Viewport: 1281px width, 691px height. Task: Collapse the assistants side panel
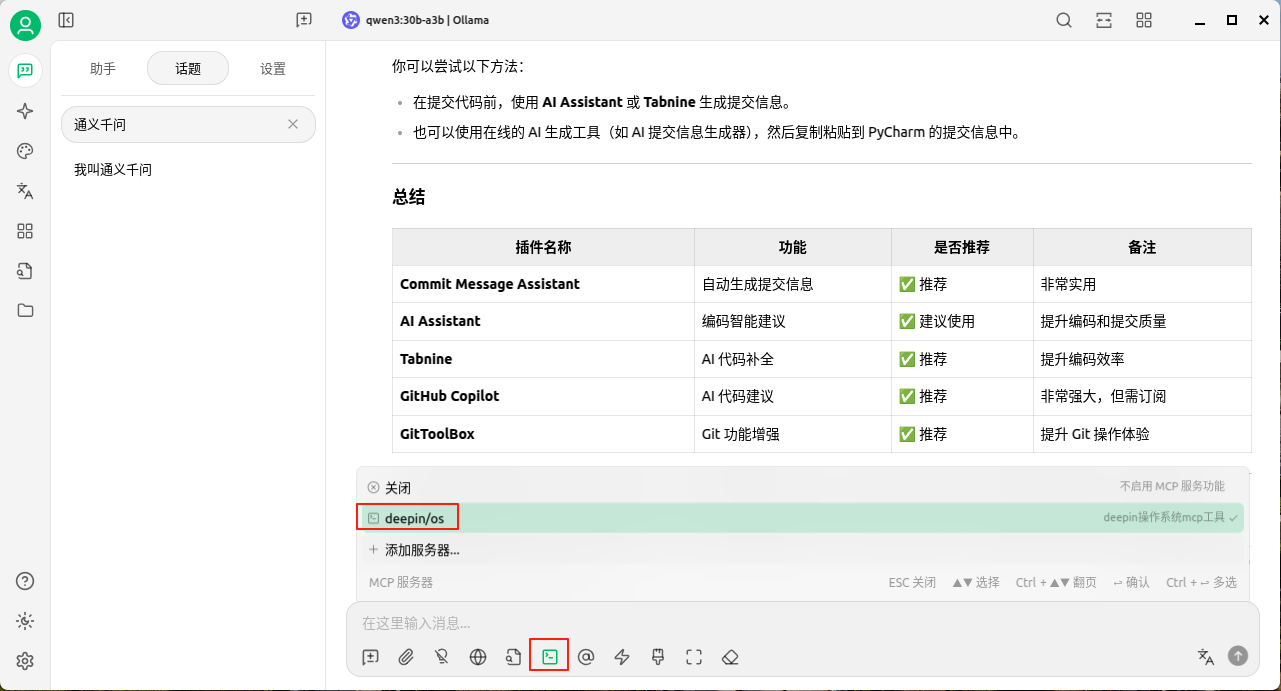[66, 20]
